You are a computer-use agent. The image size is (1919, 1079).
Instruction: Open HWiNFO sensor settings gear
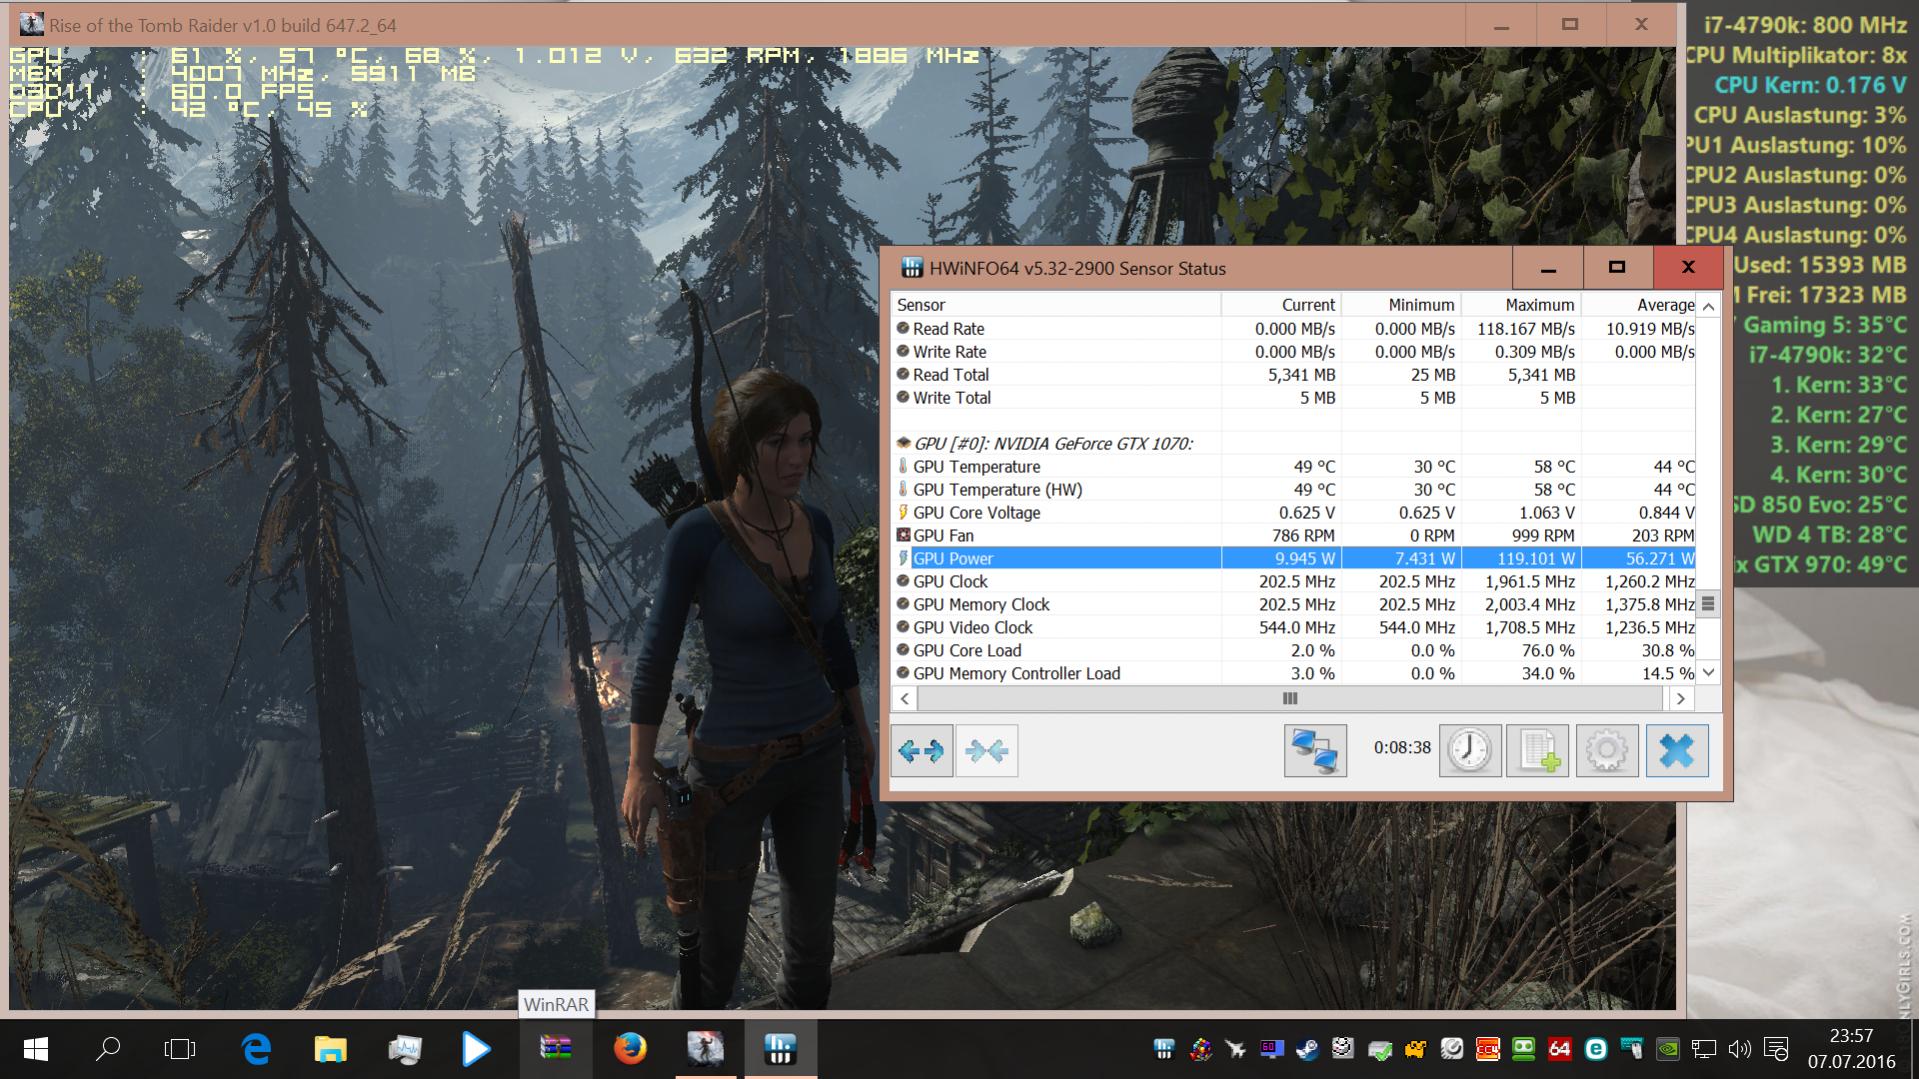[1607, 751]
